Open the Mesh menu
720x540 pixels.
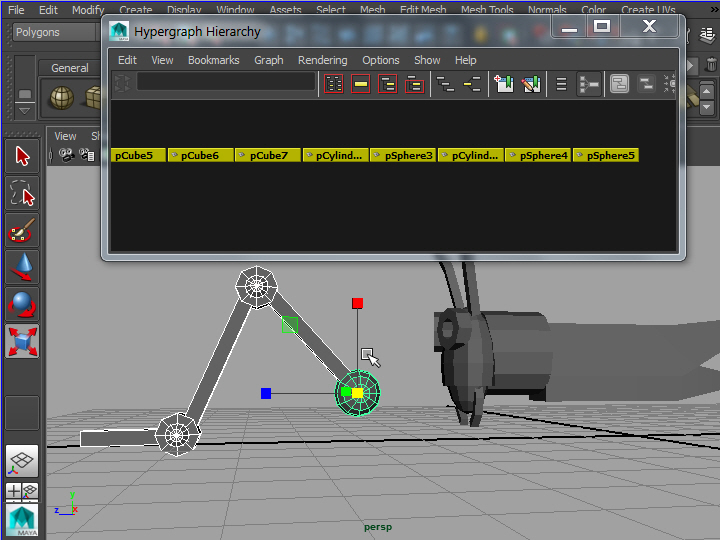(x=372, y=9)
